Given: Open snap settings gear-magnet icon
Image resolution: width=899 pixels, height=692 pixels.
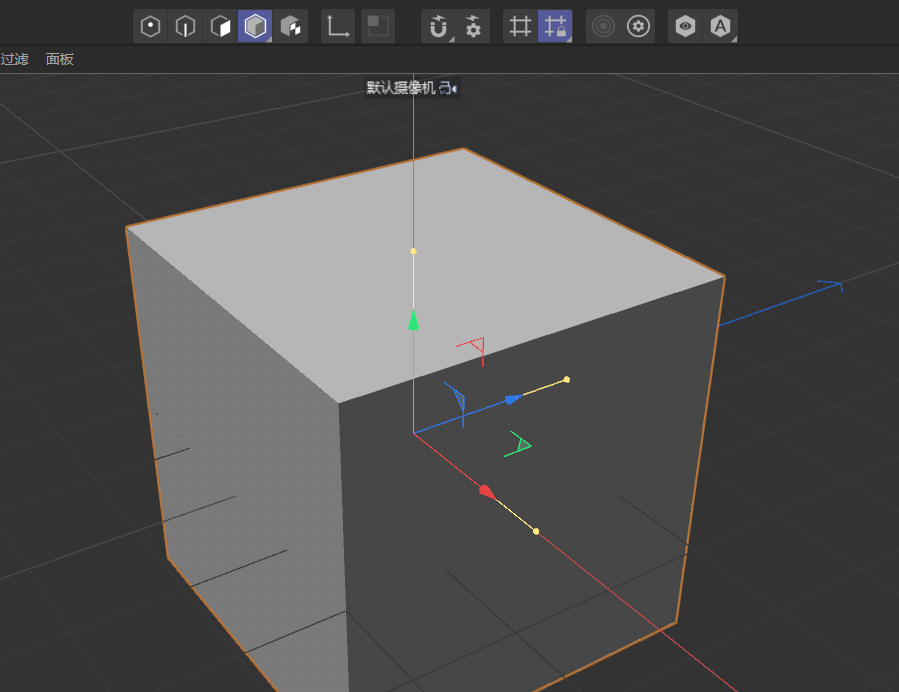Looking at the screenshot, I should (x=473, y=27).
